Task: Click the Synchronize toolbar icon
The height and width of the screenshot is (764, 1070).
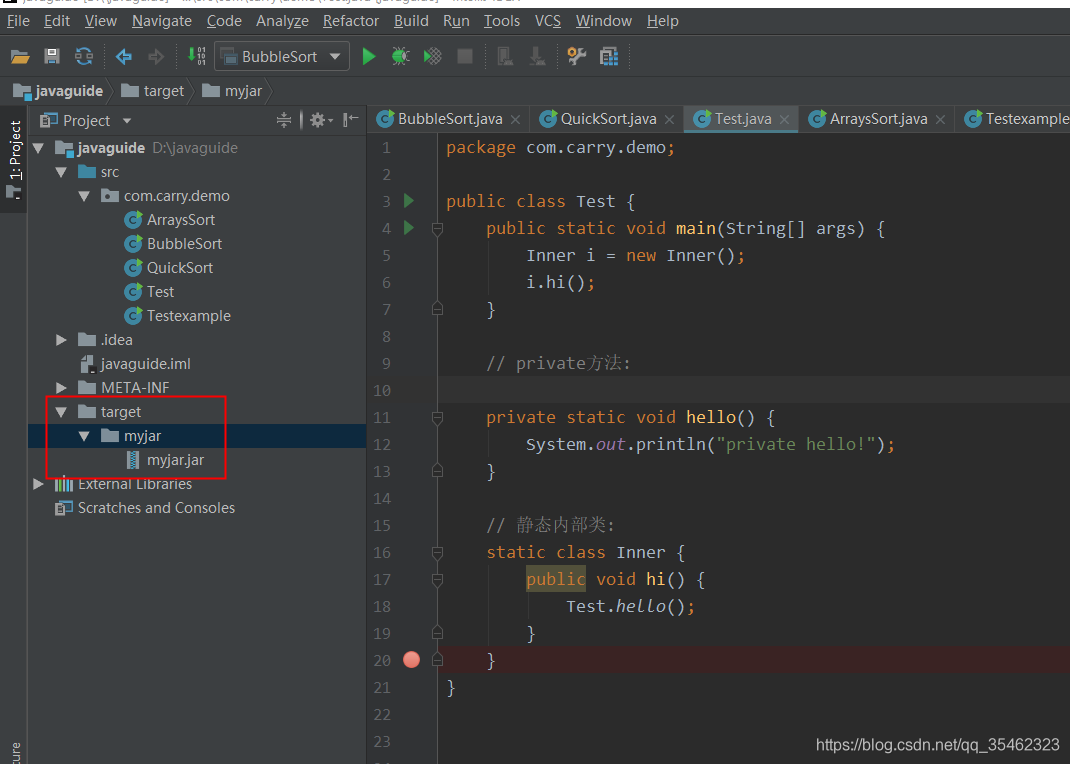Action: 83,56
